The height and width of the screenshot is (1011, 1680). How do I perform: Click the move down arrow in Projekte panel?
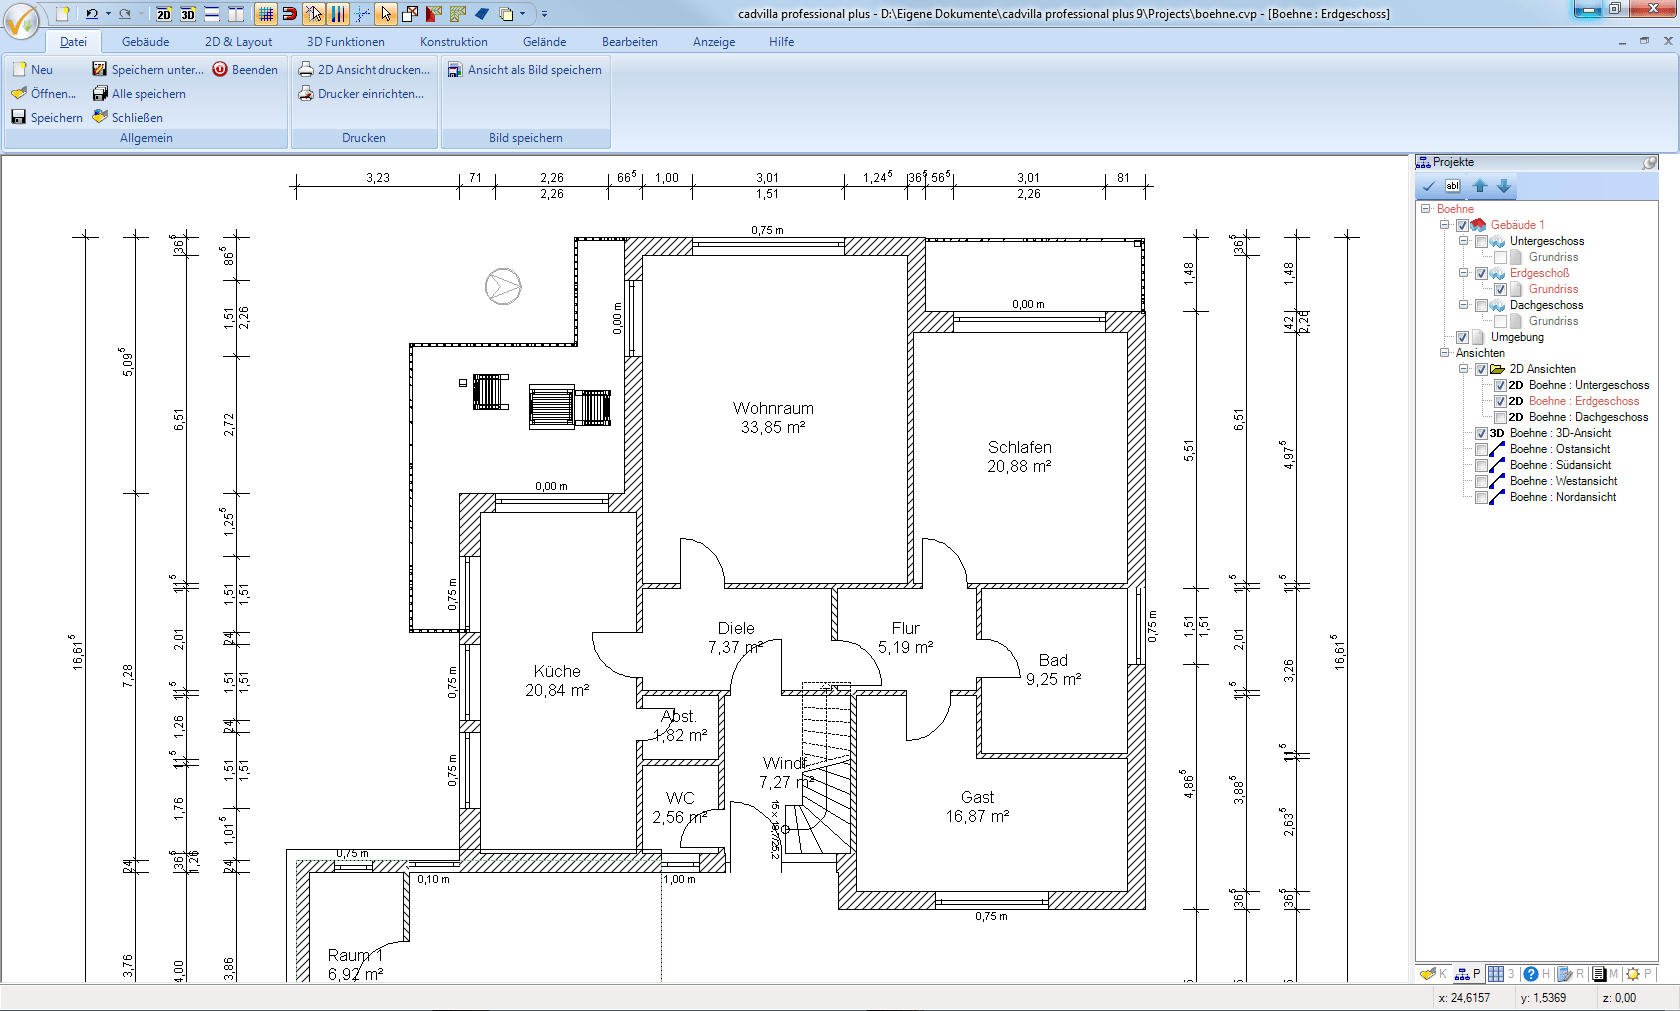(1504, 186)
